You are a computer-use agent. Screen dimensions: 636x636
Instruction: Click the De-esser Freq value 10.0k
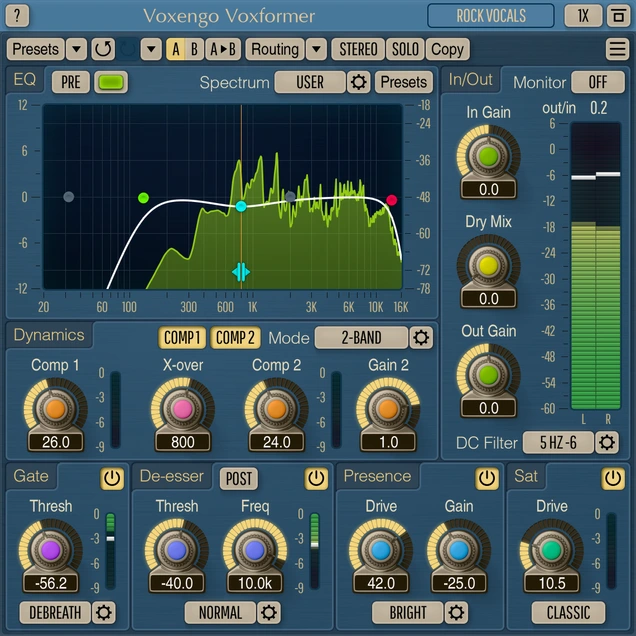[x=255, y=583]
